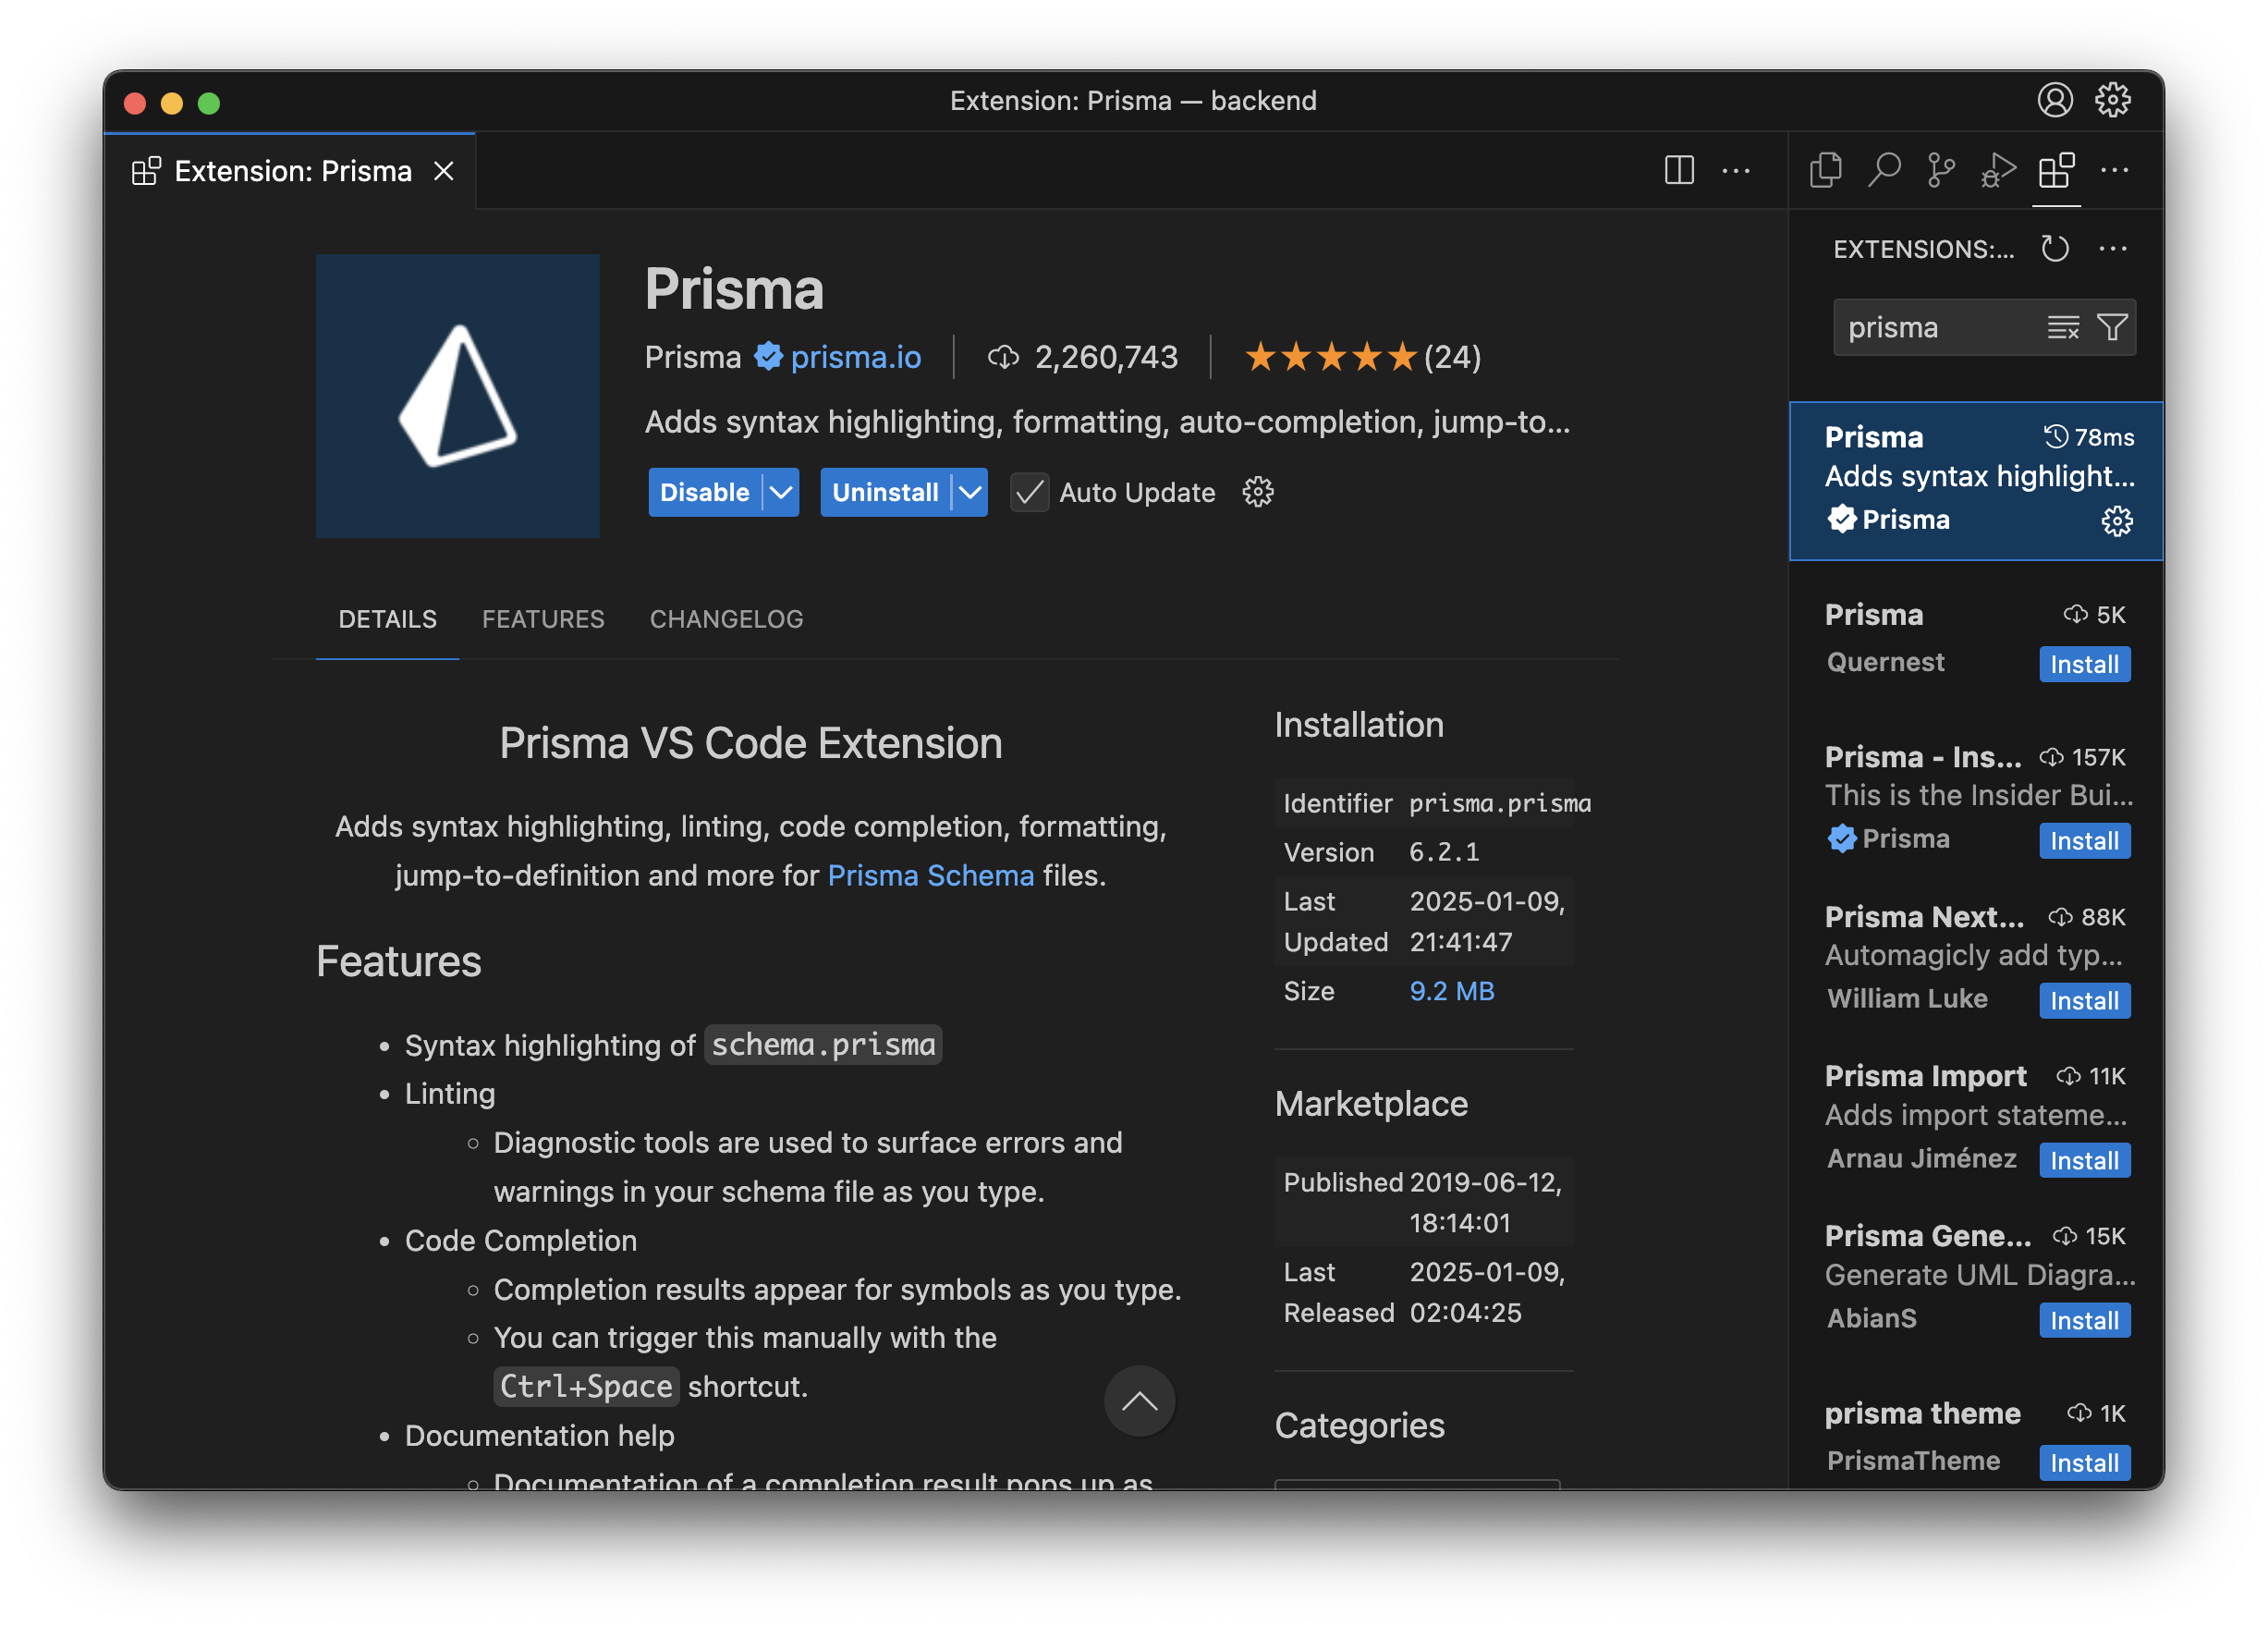
Task: Switch to the CHANGELOG tab
Action: coord(726,619)
